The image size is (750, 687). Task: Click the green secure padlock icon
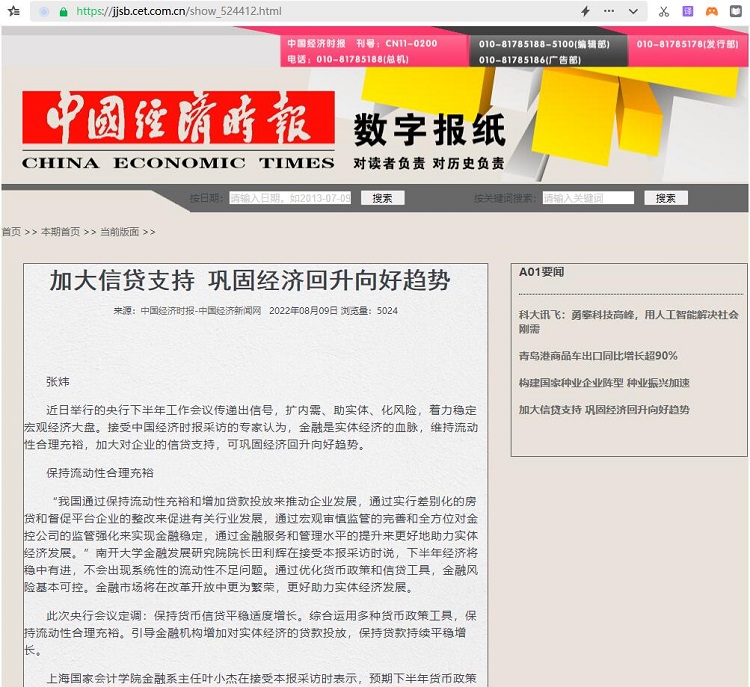pos(64,12)
